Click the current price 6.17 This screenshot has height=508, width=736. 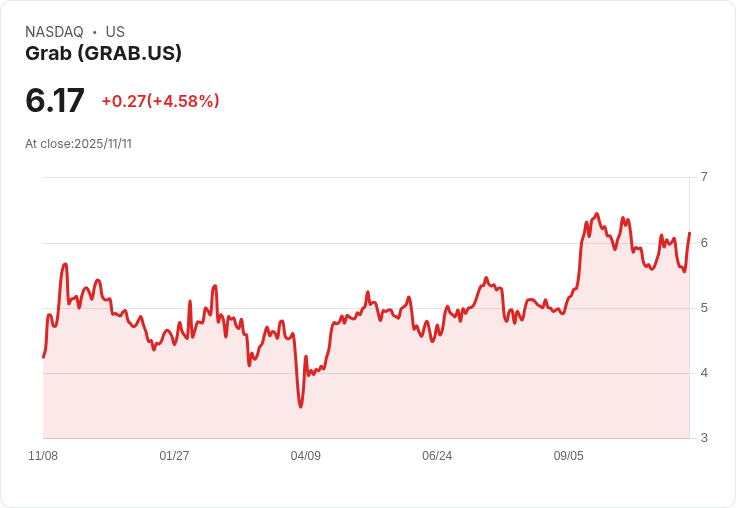click(x=55, y=101)
